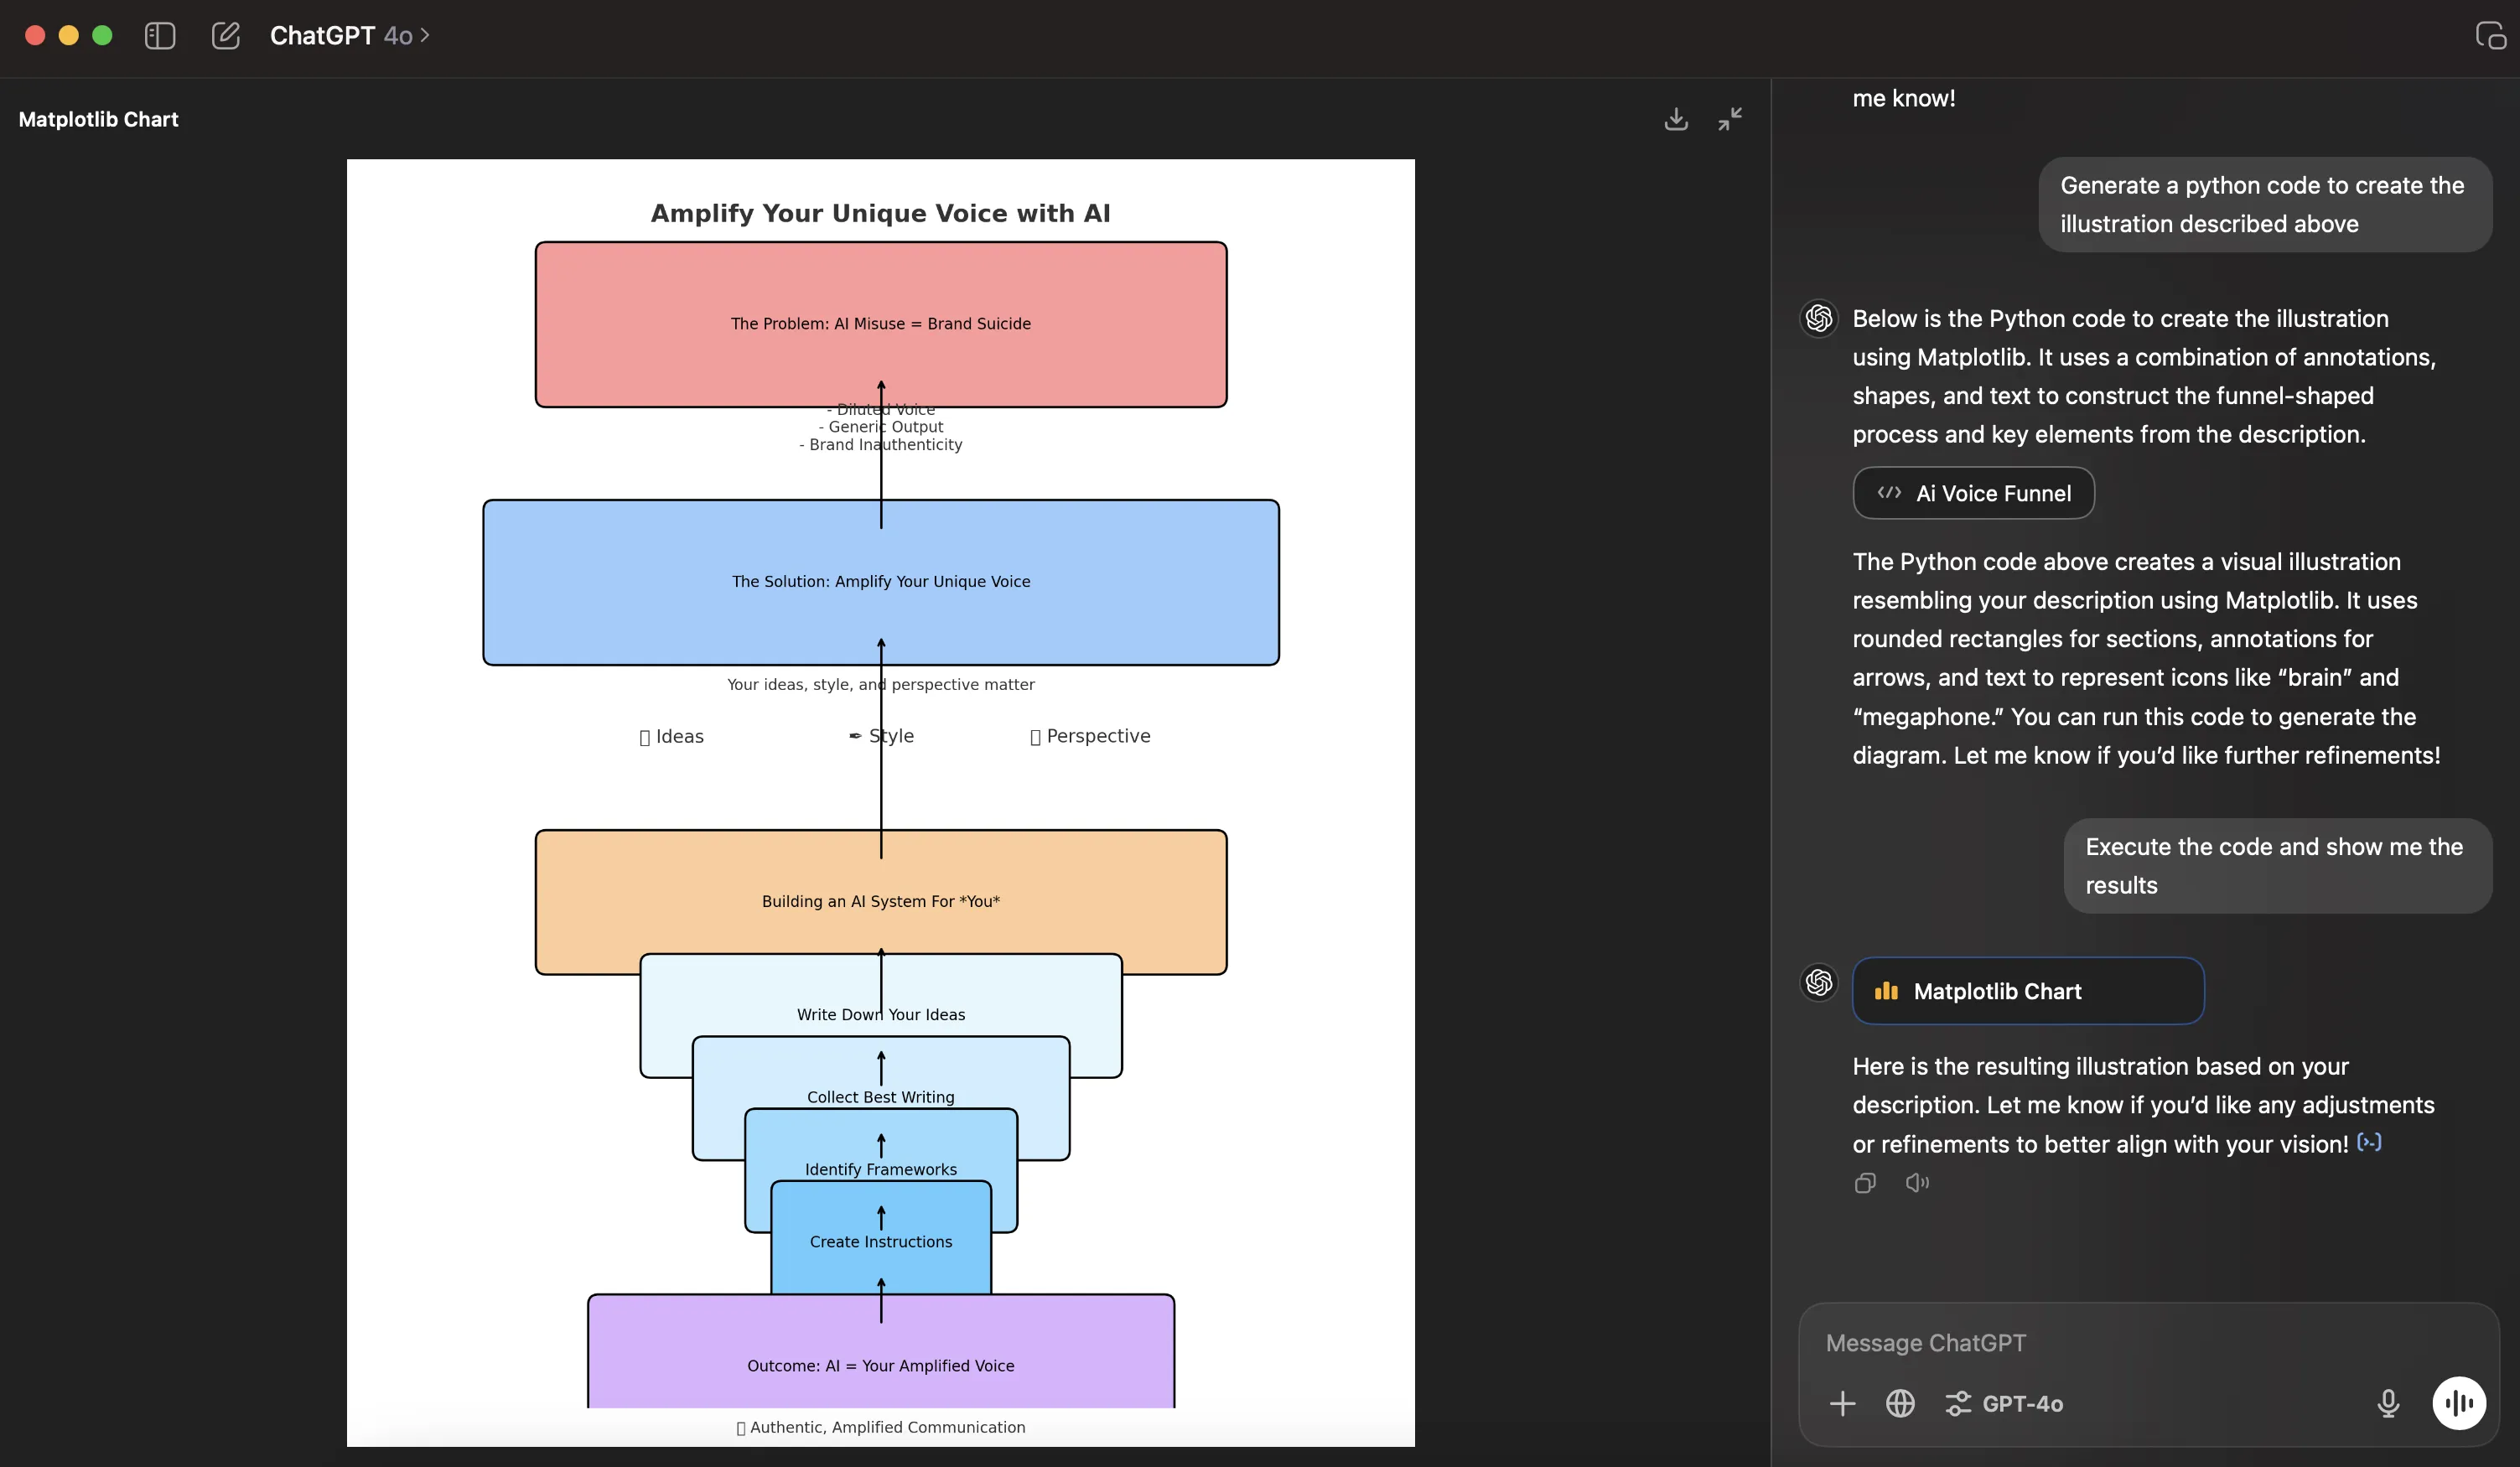Image resolution: width=2520 pixels, height=1467 pixels.
Task: Download the Matplotlib chart image
Action: (x=1676, y=119)
